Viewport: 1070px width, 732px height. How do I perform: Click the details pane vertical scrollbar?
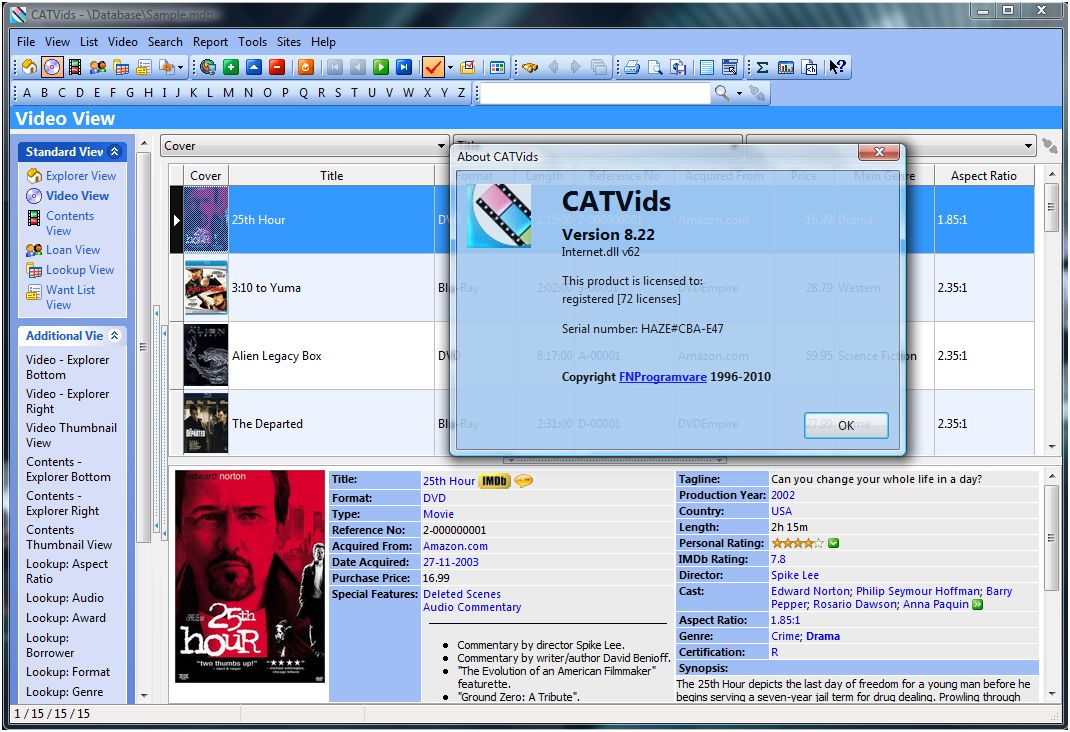(1051, 538)
